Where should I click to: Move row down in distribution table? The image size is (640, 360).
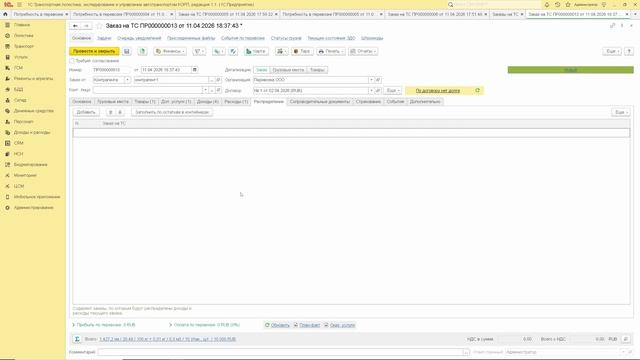[120, 112]
